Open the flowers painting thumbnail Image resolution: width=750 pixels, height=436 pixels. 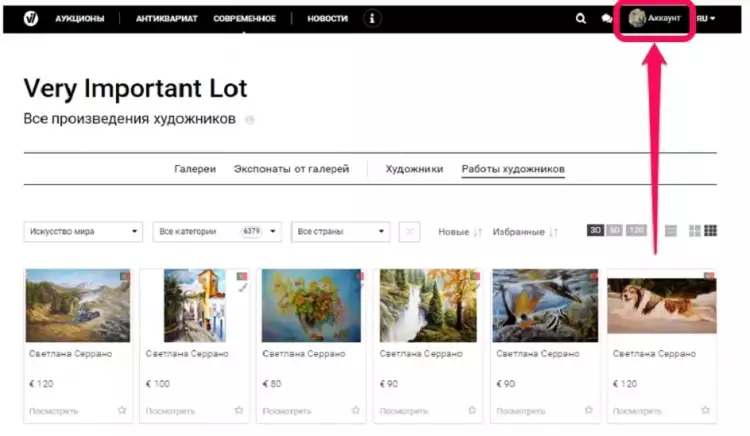pos(311,305)
